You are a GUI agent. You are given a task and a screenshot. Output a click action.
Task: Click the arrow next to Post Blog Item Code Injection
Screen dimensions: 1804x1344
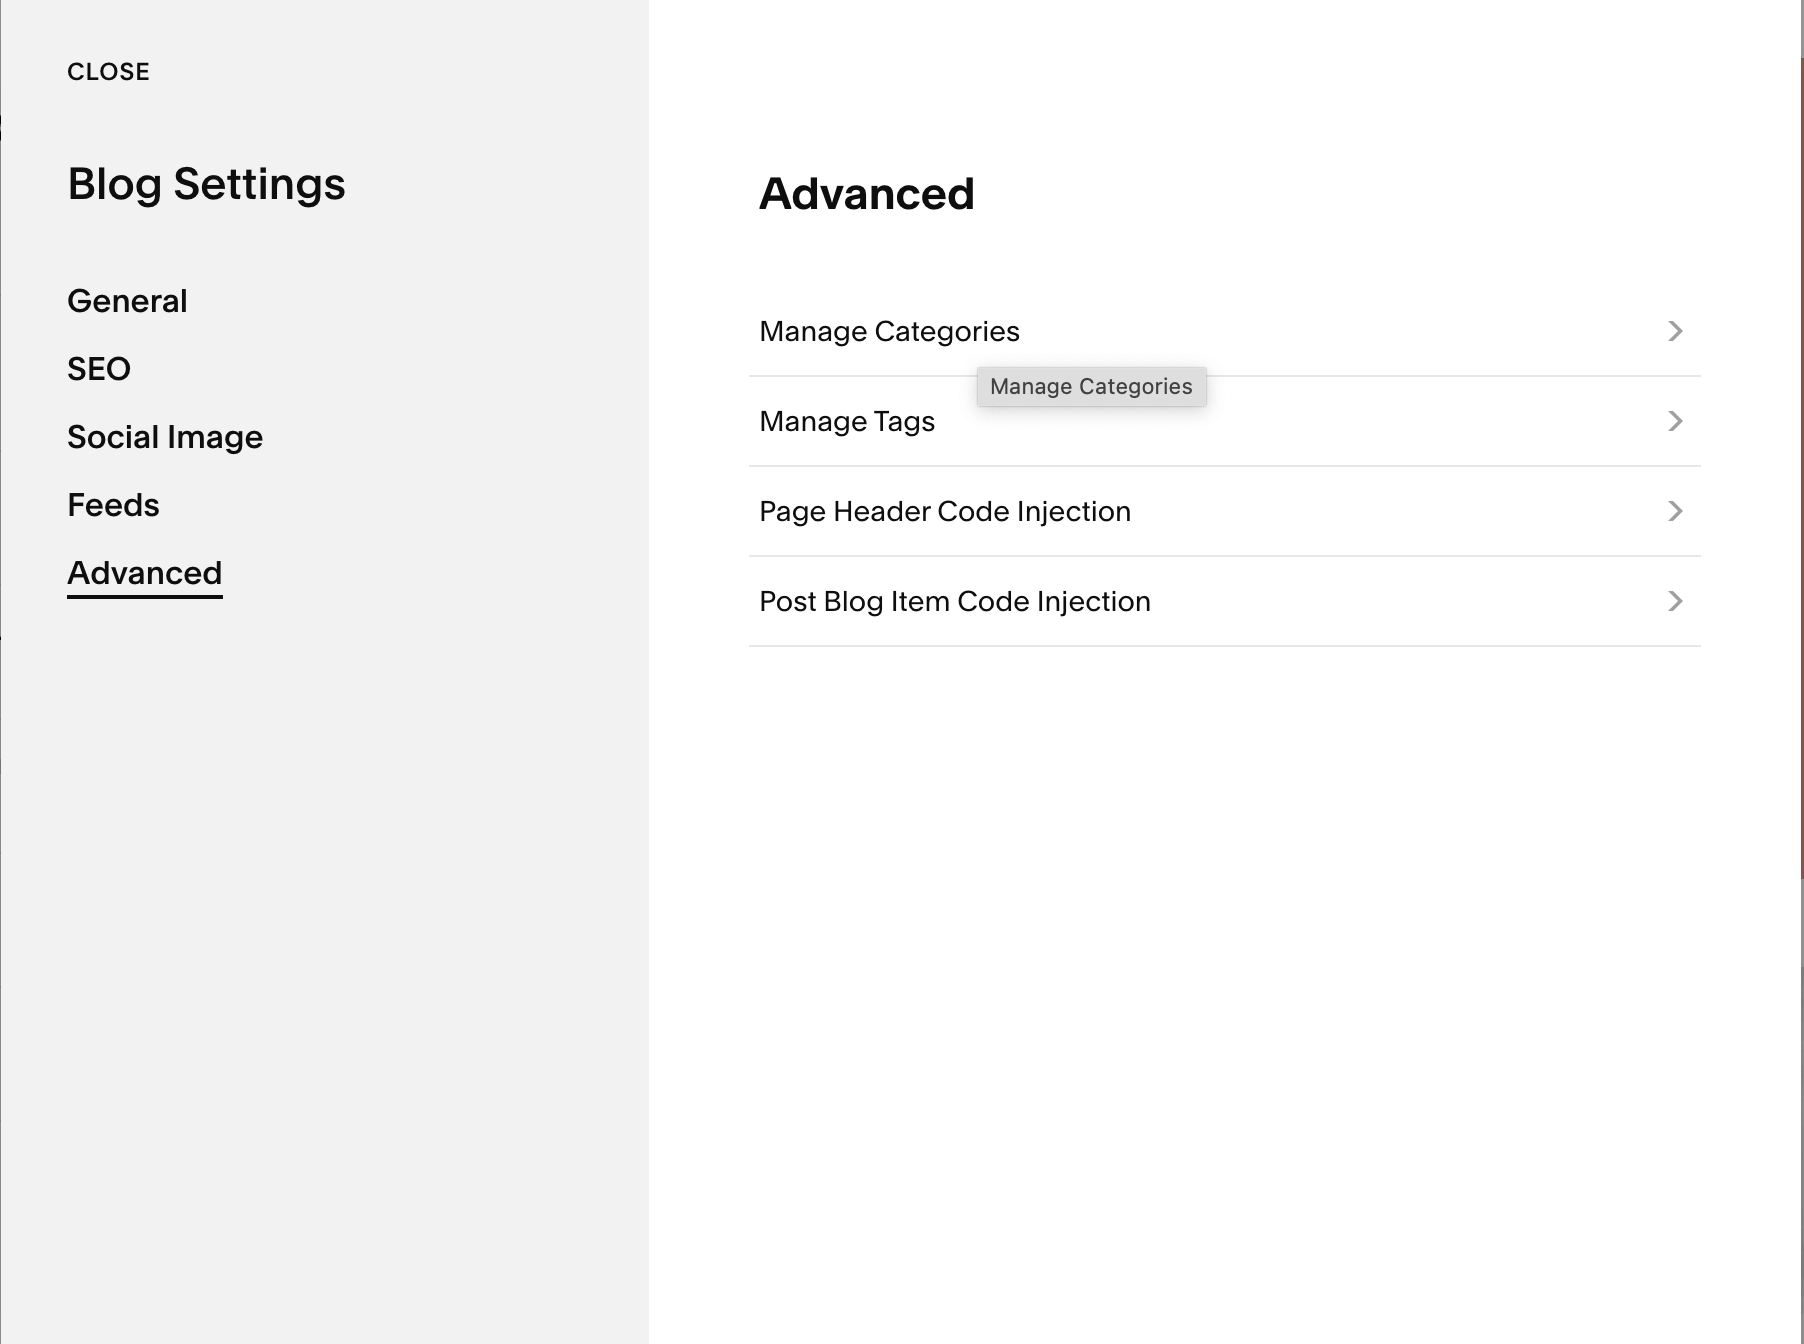pos(1675,601)
